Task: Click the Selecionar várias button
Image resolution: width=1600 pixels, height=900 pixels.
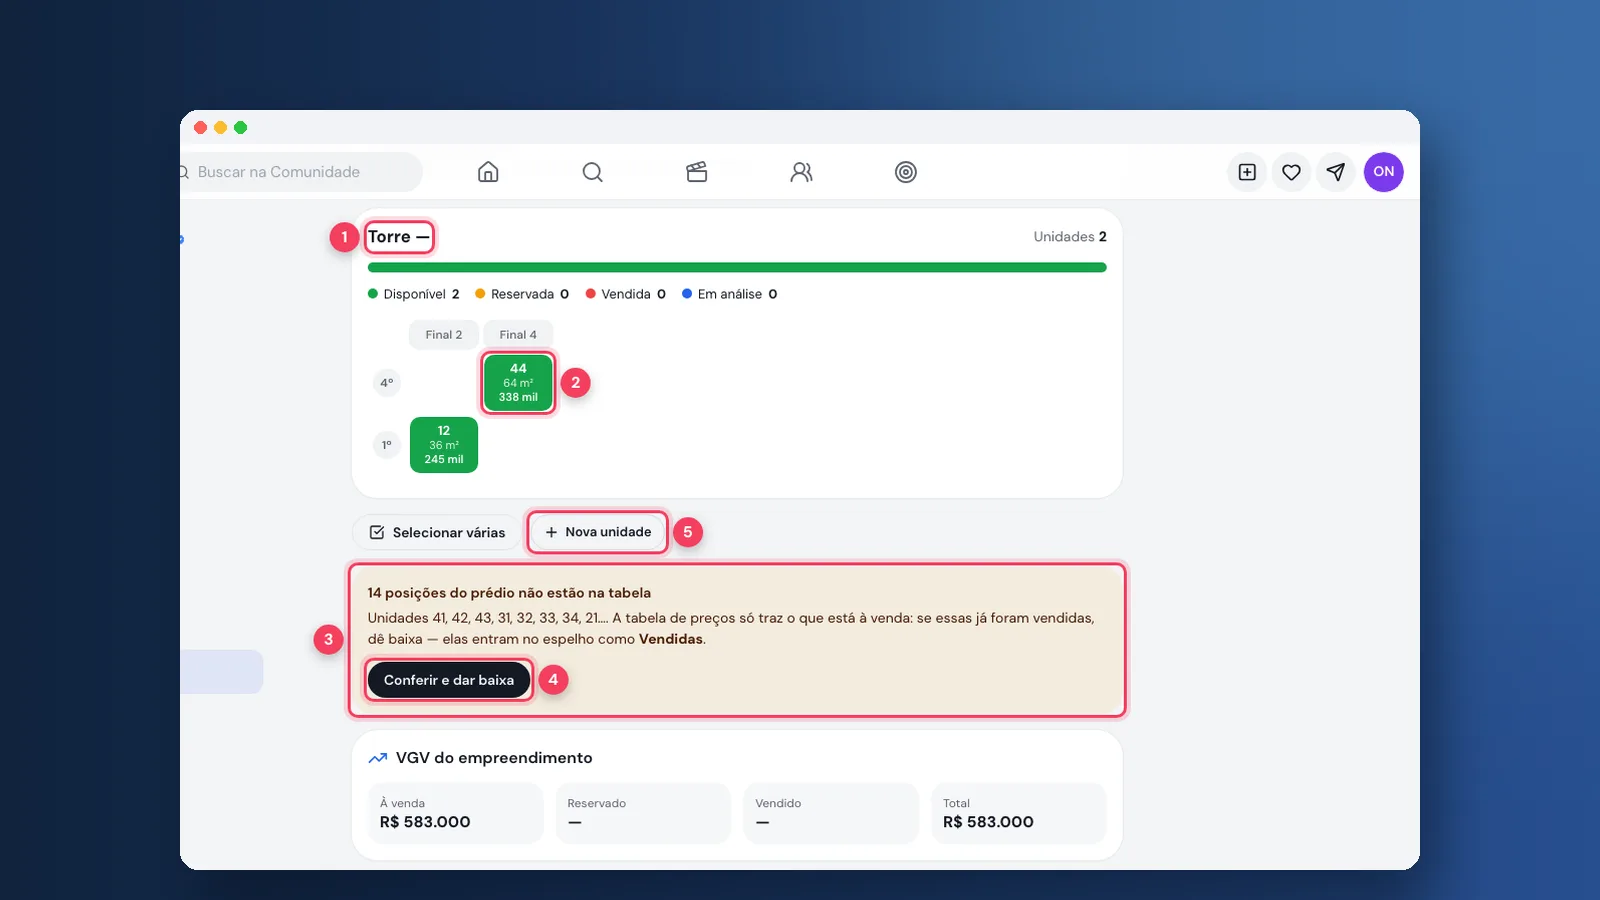Action: (437, 532)
